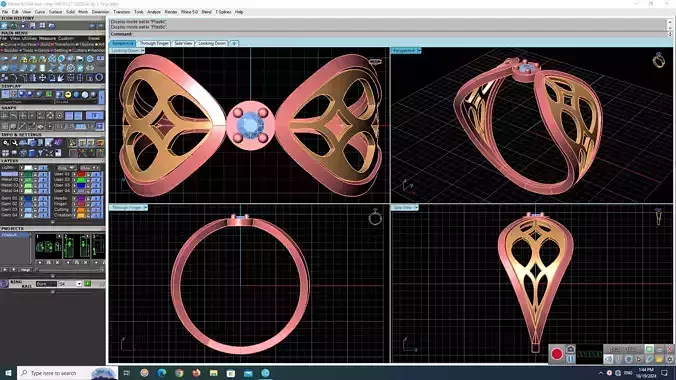Open the Ring Rail size 54 dropdown
676x380 pixels.
tap(79, 284)
